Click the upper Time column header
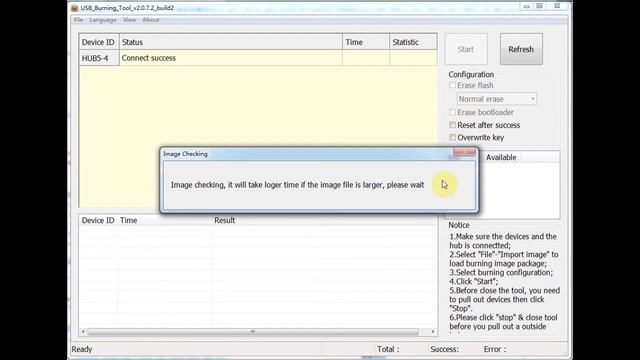 pos(366,42)
